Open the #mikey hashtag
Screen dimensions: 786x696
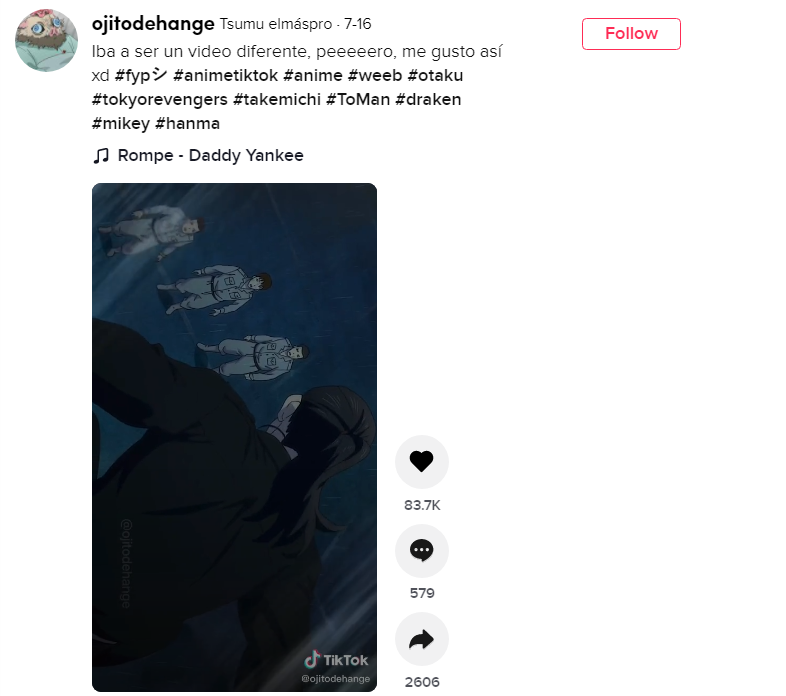click(121, 123)
